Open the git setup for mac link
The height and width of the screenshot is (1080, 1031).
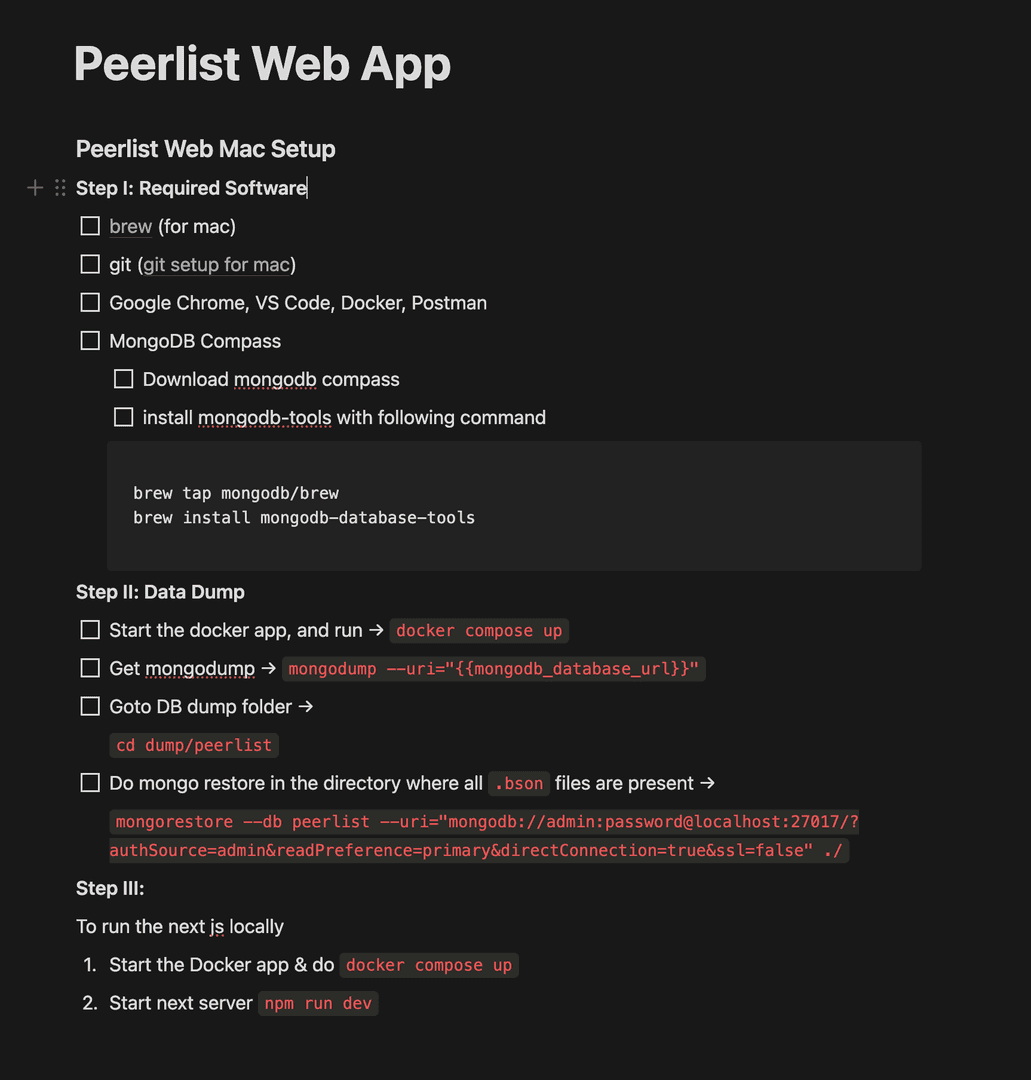(216, 265)
